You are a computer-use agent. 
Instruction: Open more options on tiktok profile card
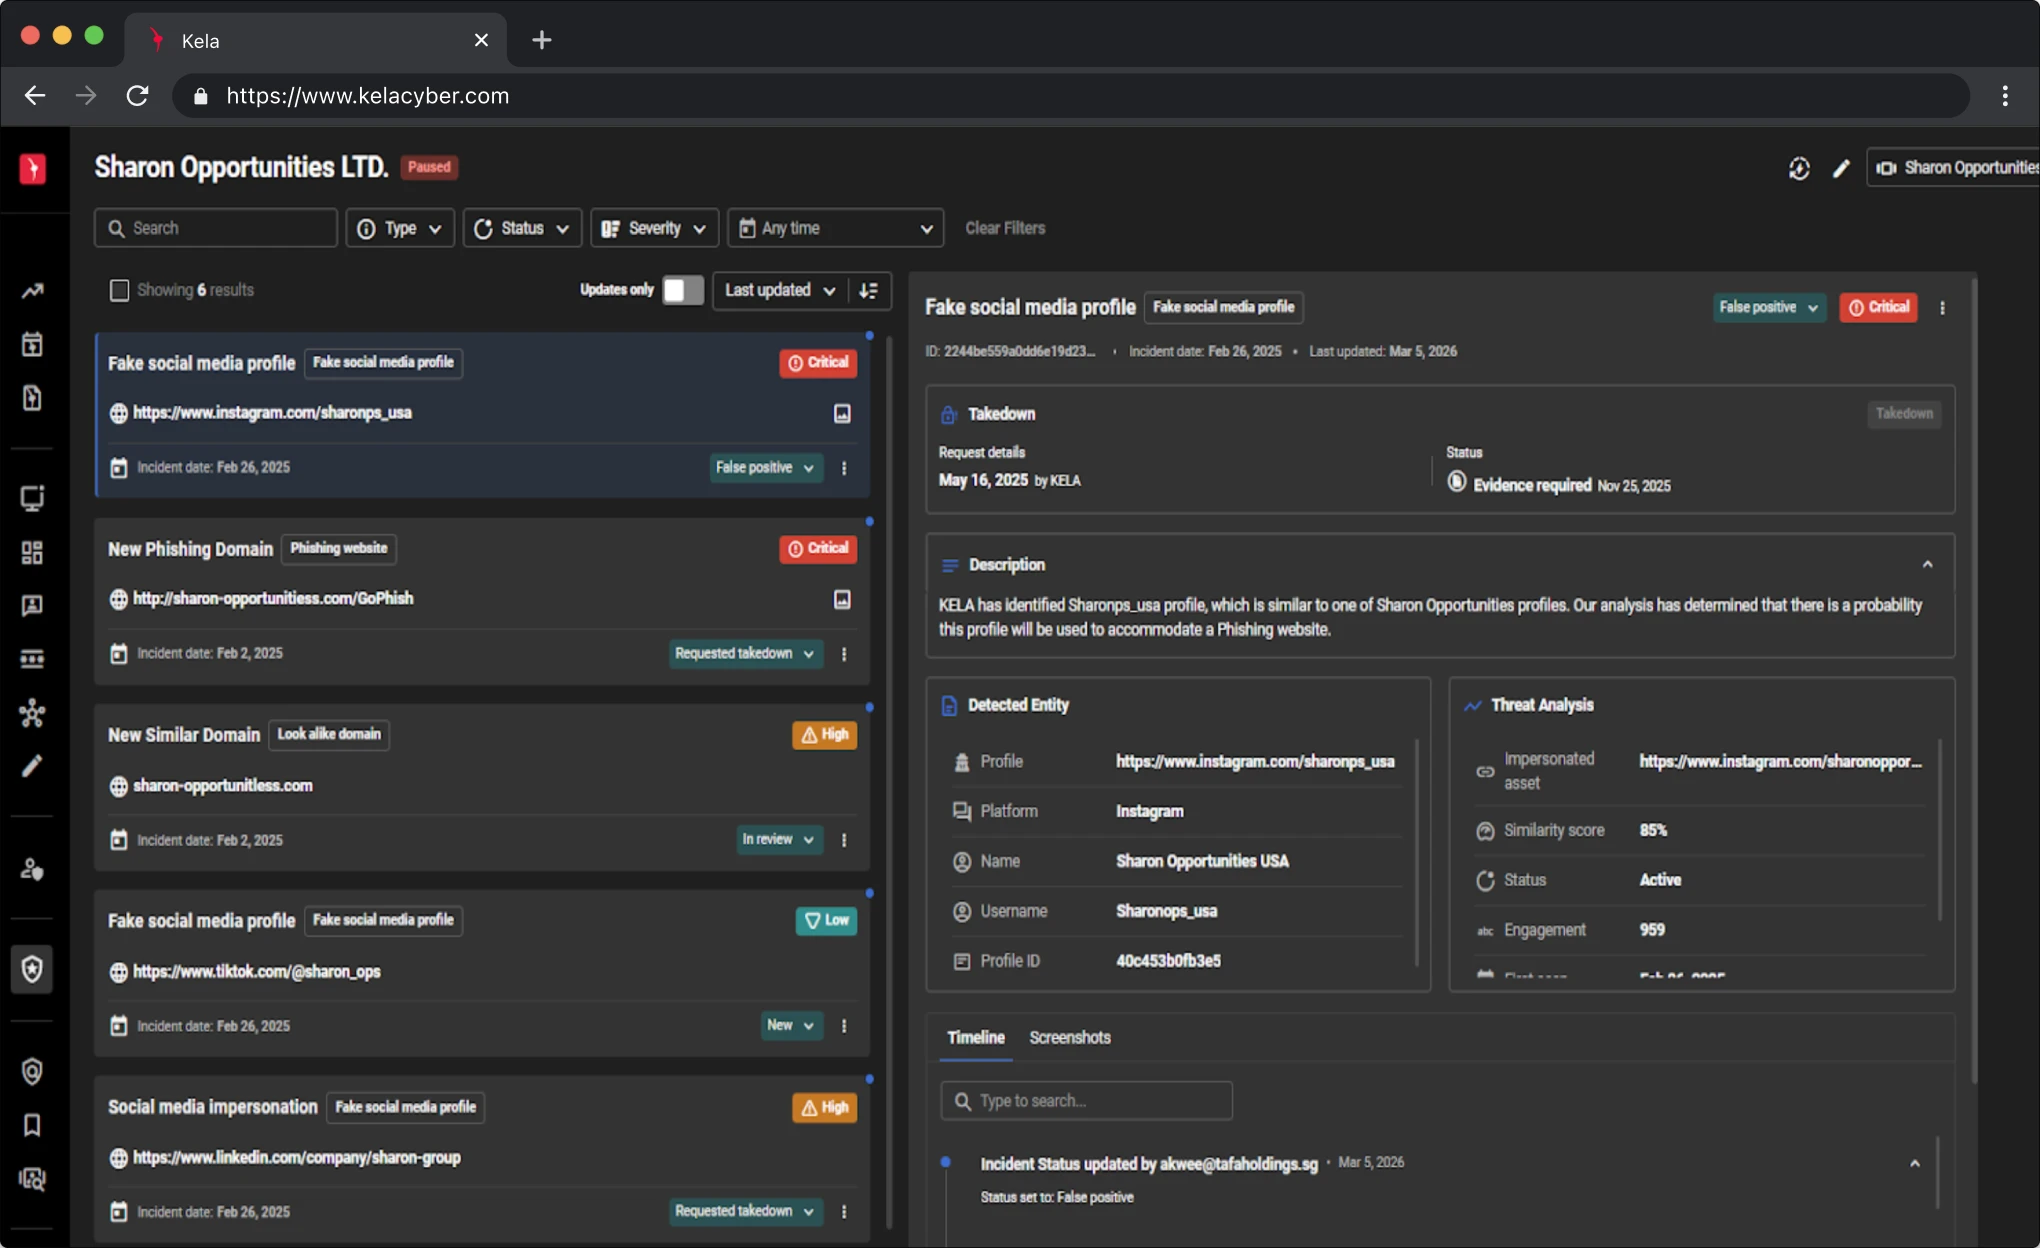click(x=844, y=1026)
